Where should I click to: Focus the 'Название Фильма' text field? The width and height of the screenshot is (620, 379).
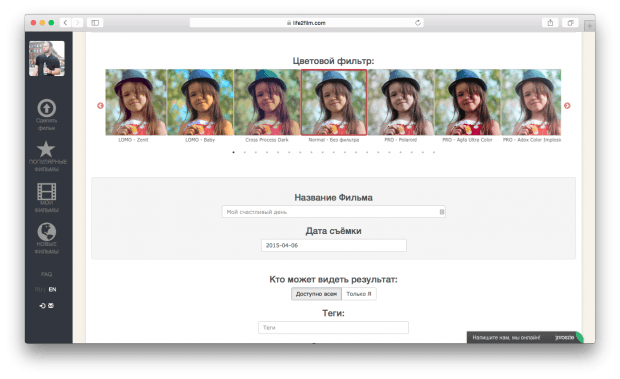(x=334, y=212)
